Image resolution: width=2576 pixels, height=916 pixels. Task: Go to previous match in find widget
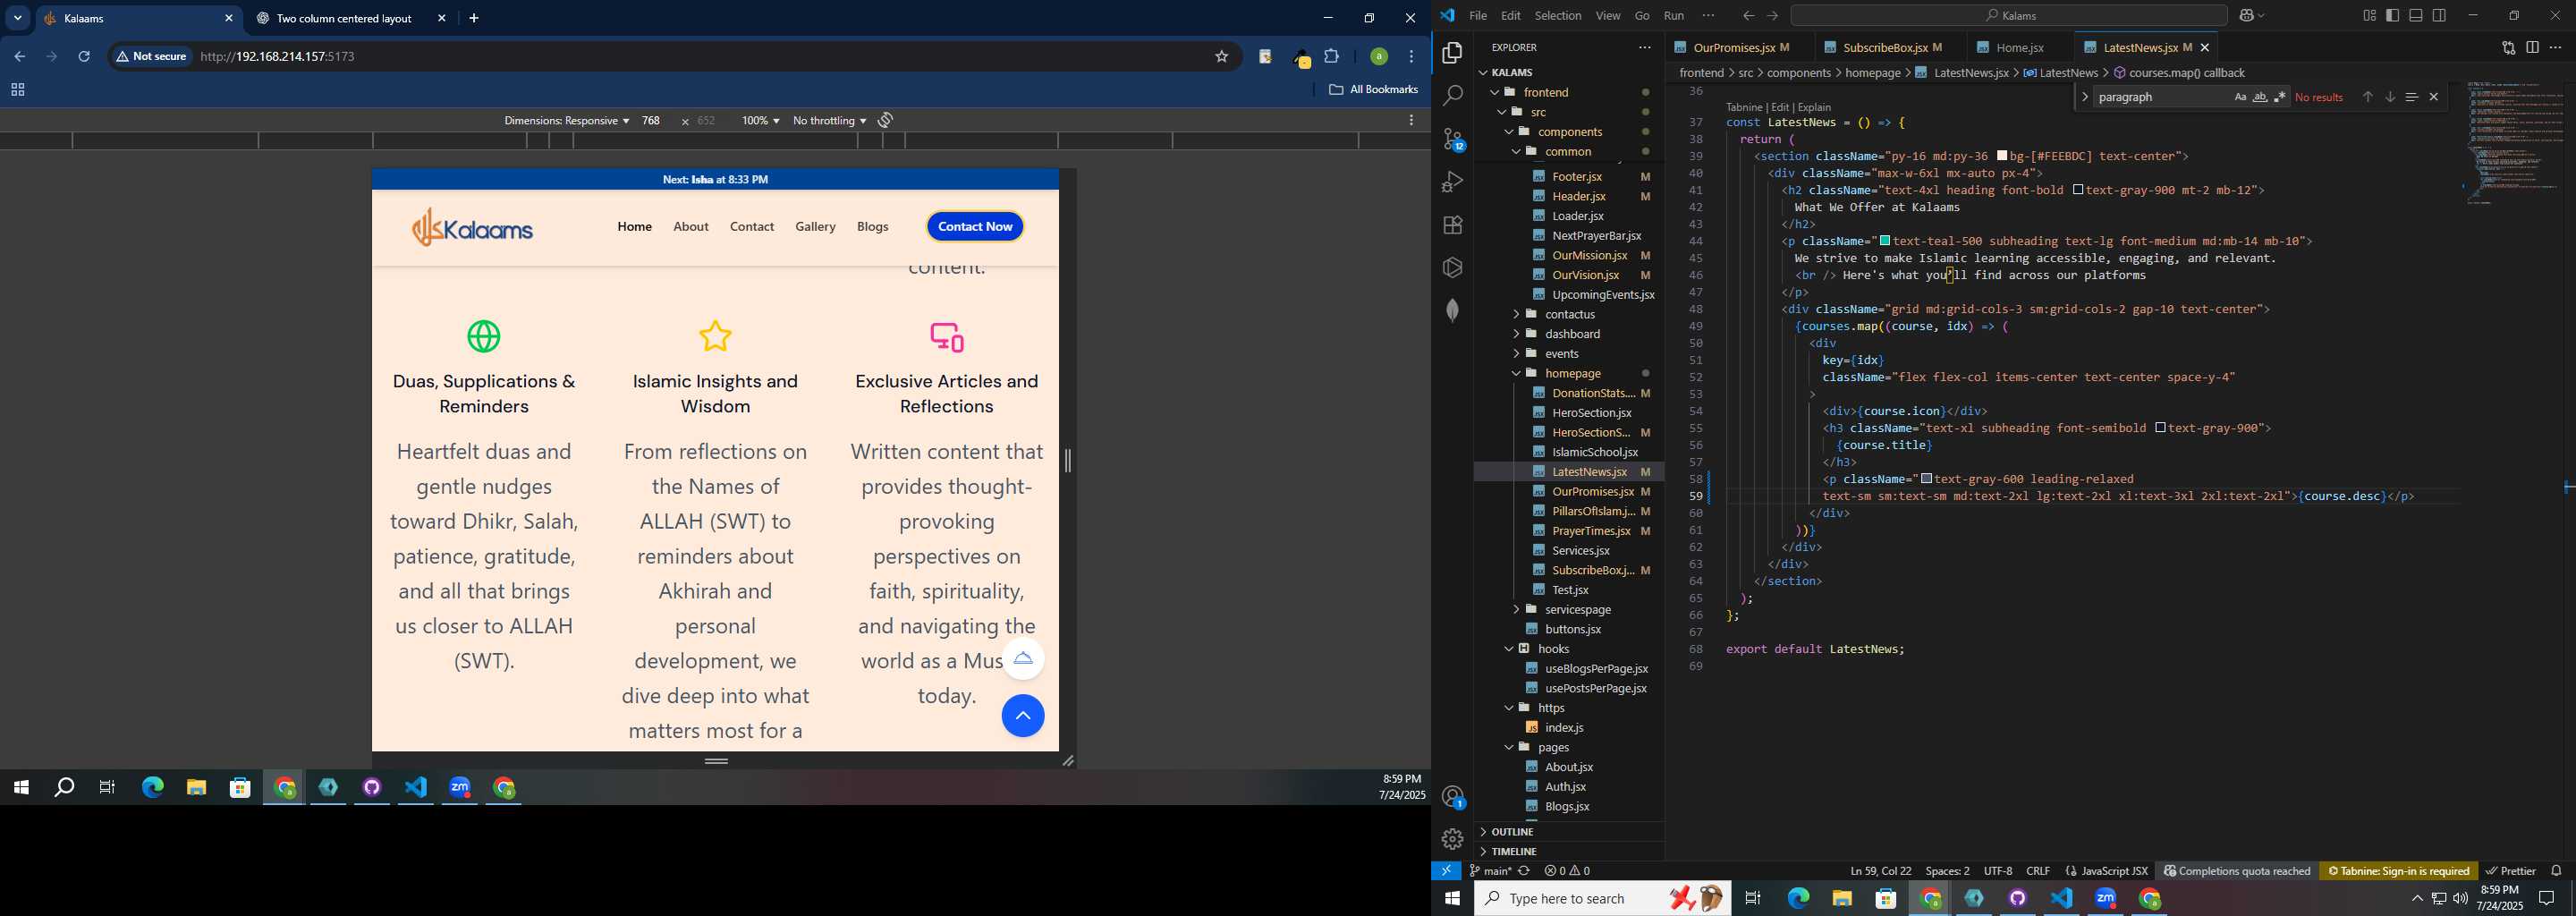pos(2367,97)
